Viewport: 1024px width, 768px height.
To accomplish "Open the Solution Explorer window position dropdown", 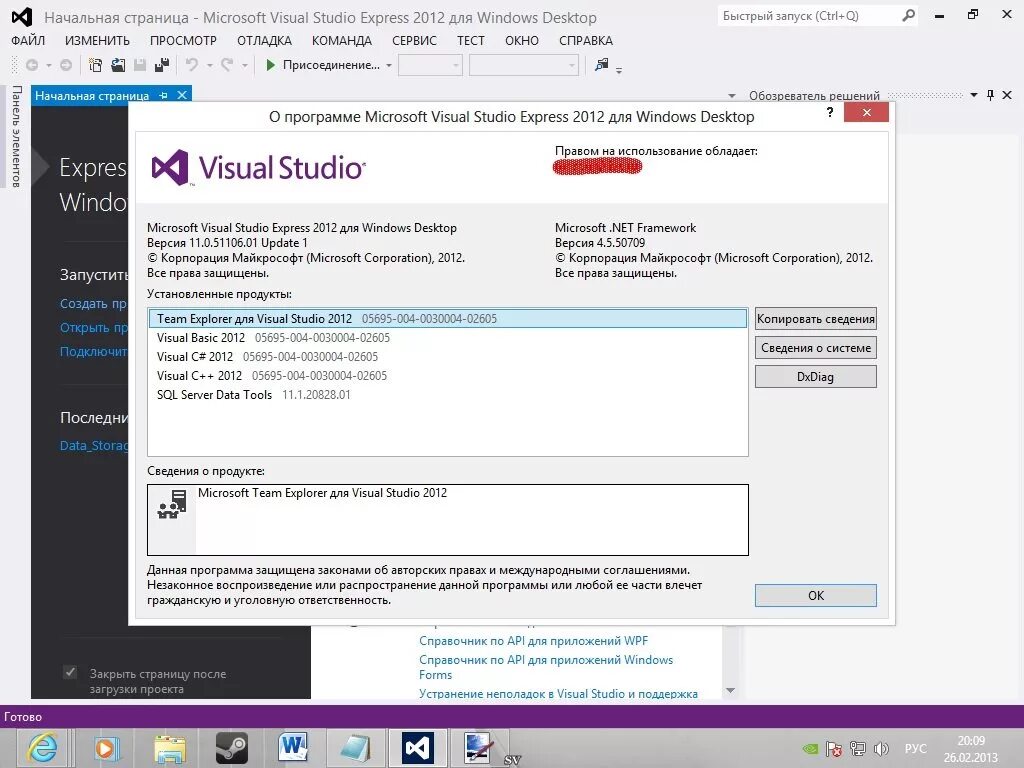I will pos(974,95).
